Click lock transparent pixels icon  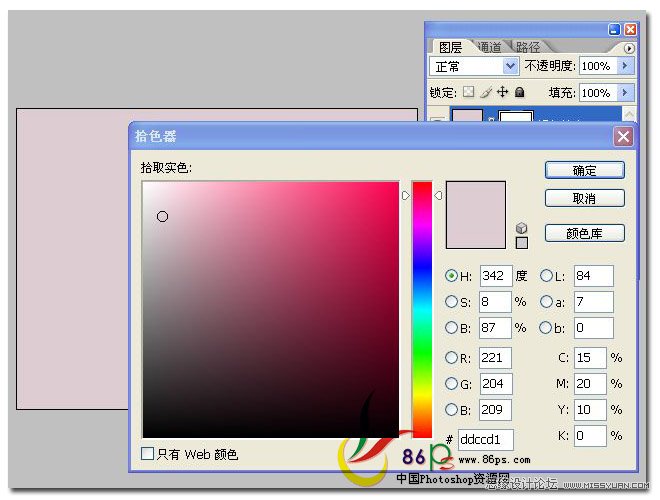tap(468, 92)
